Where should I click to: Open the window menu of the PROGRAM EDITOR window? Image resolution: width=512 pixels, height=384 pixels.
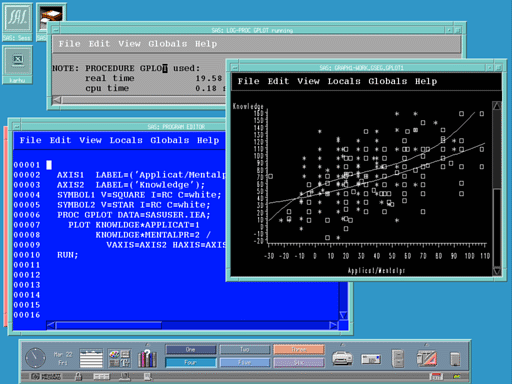tap(17, 126)
